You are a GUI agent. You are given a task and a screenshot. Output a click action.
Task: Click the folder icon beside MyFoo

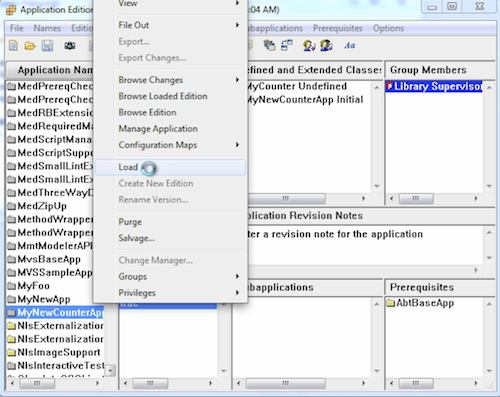(x=12, y=286)
